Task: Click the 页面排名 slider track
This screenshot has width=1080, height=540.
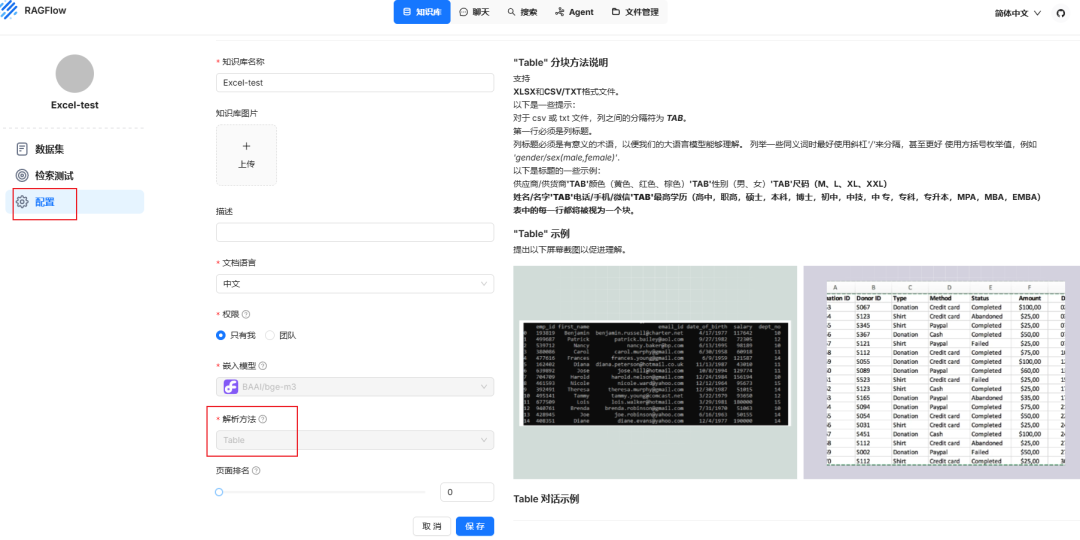Action: [321, 492]
